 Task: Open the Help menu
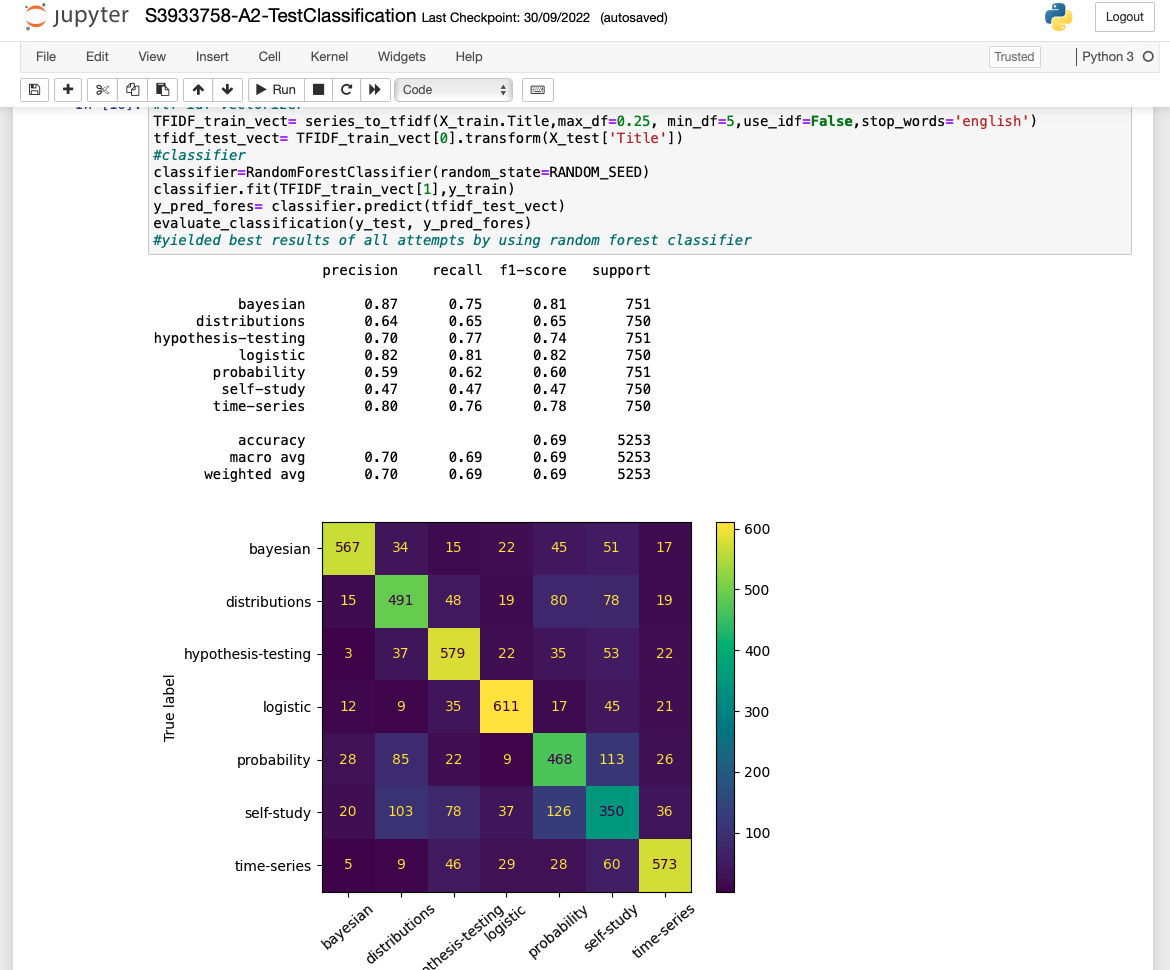pyautogui.click(x=469, y=57)
